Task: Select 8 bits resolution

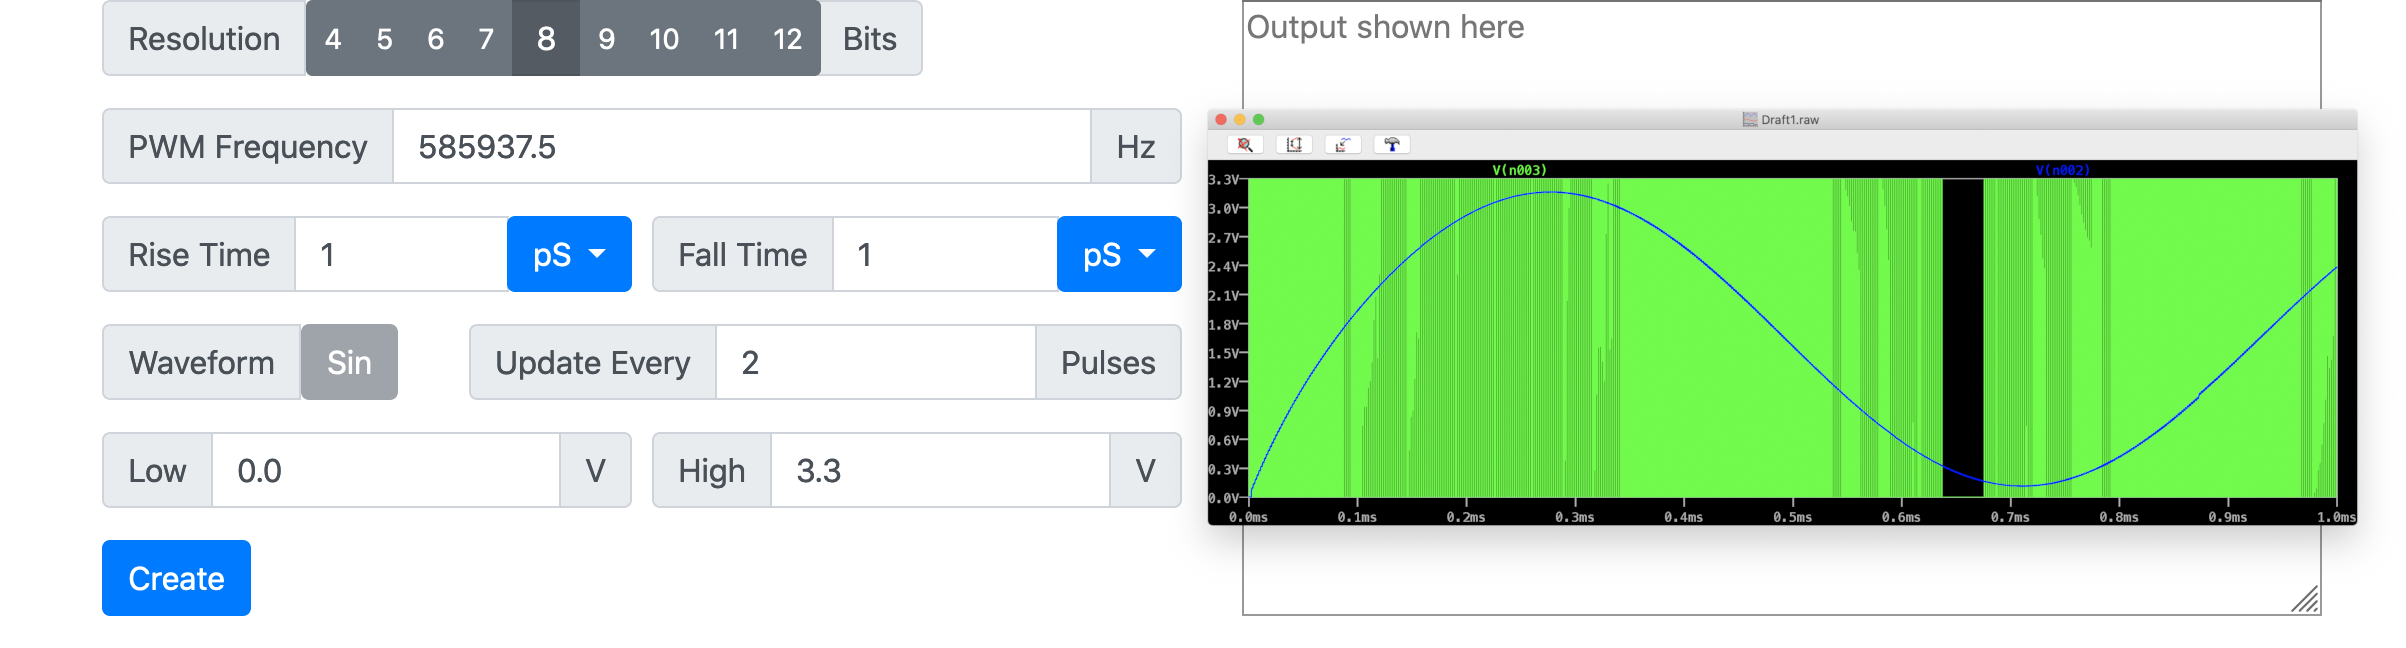Action: point(546,39)
